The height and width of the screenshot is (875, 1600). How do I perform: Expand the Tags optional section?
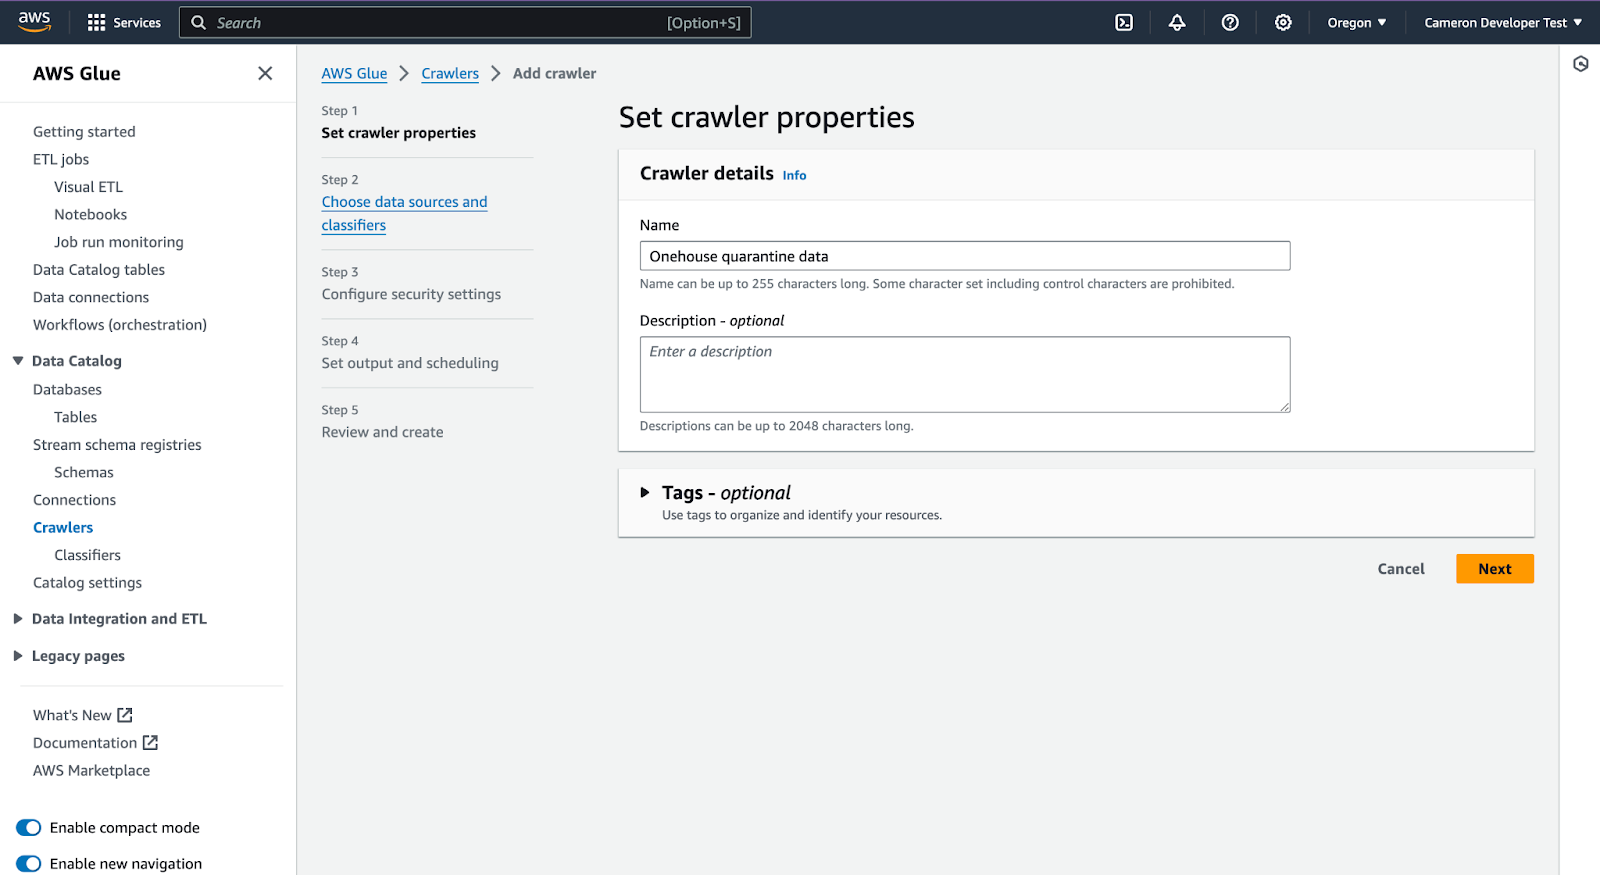pos(645,493)
